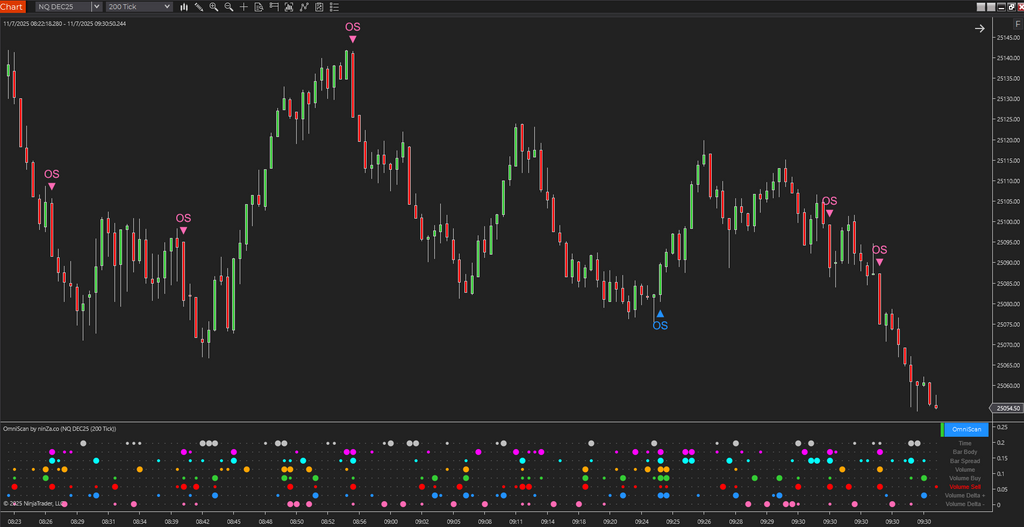The image size is (1024, 527).
Task: Open the list-style toolbar icon
Action: tap(334, 7)
